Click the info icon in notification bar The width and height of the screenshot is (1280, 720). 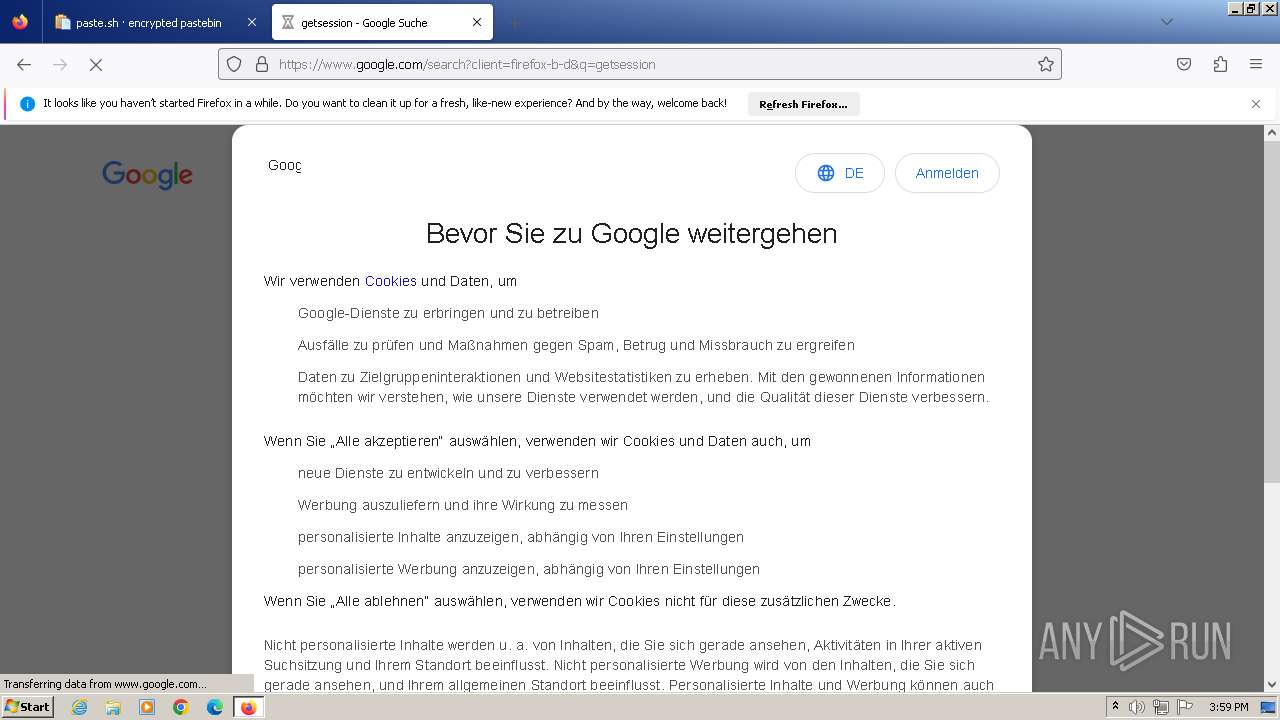[27, 104]
